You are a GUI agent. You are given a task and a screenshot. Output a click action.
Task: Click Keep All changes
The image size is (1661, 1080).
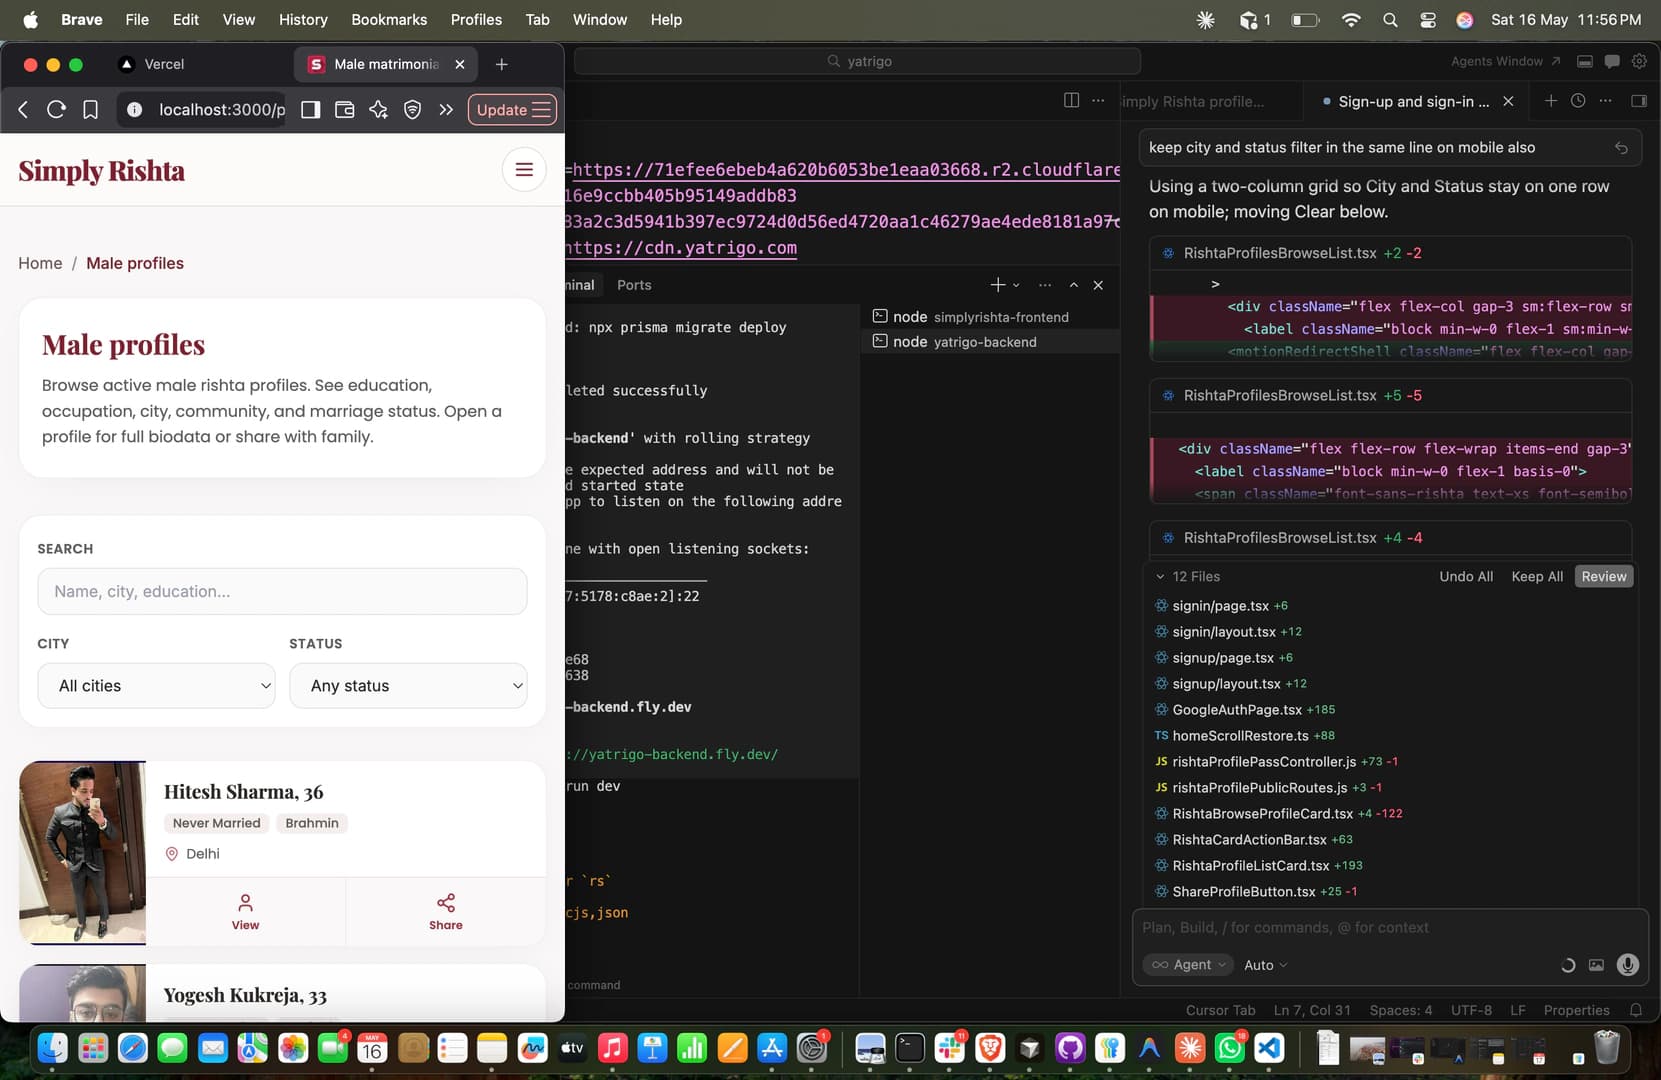pyautogui.click(x=1537, y=577)
